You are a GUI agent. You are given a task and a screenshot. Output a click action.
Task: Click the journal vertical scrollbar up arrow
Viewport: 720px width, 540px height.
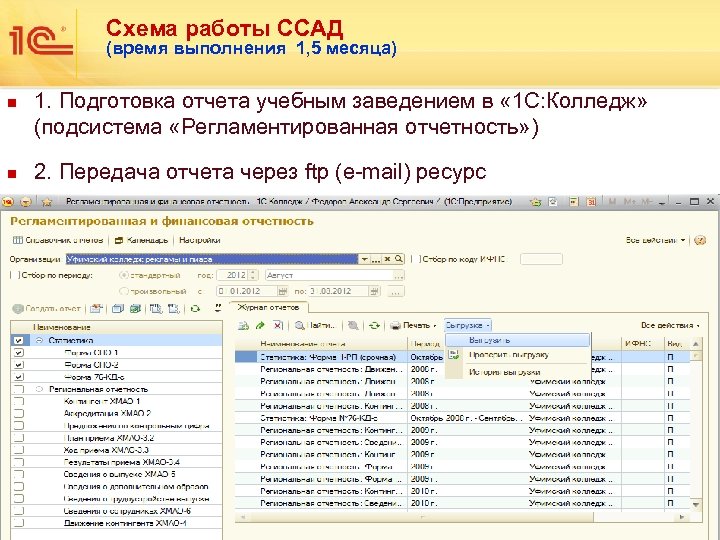(696, 343)
